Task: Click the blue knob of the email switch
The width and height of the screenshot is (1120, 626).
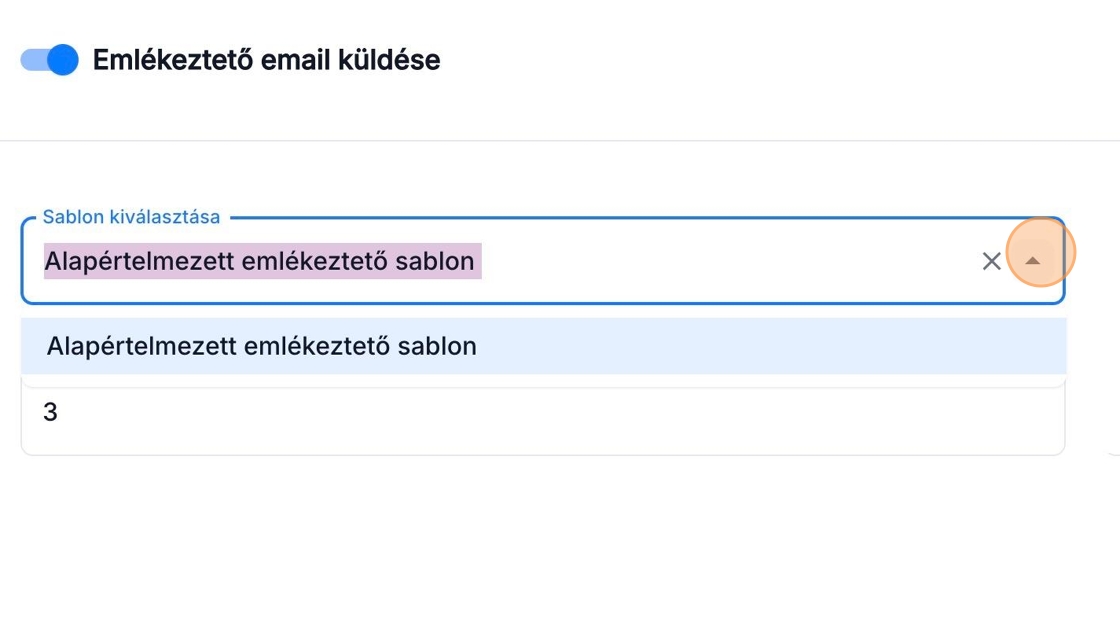Action: 62,60
